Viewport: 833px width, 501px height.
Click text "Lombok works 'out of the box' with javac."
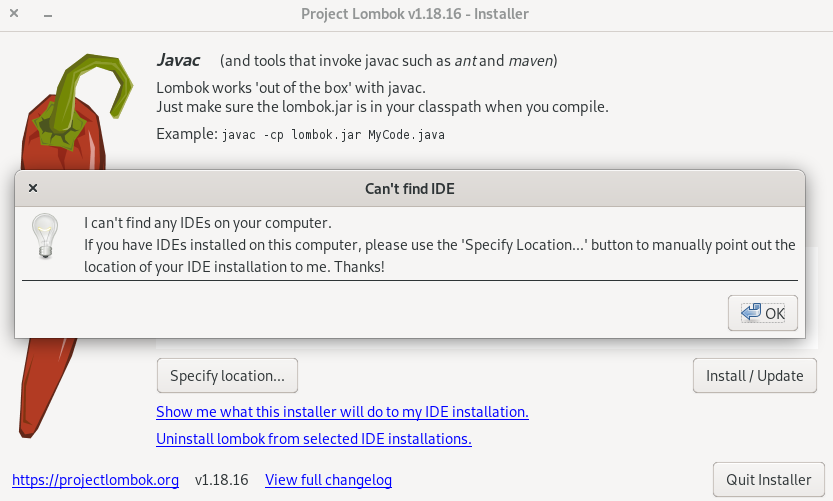coord(291,87)
